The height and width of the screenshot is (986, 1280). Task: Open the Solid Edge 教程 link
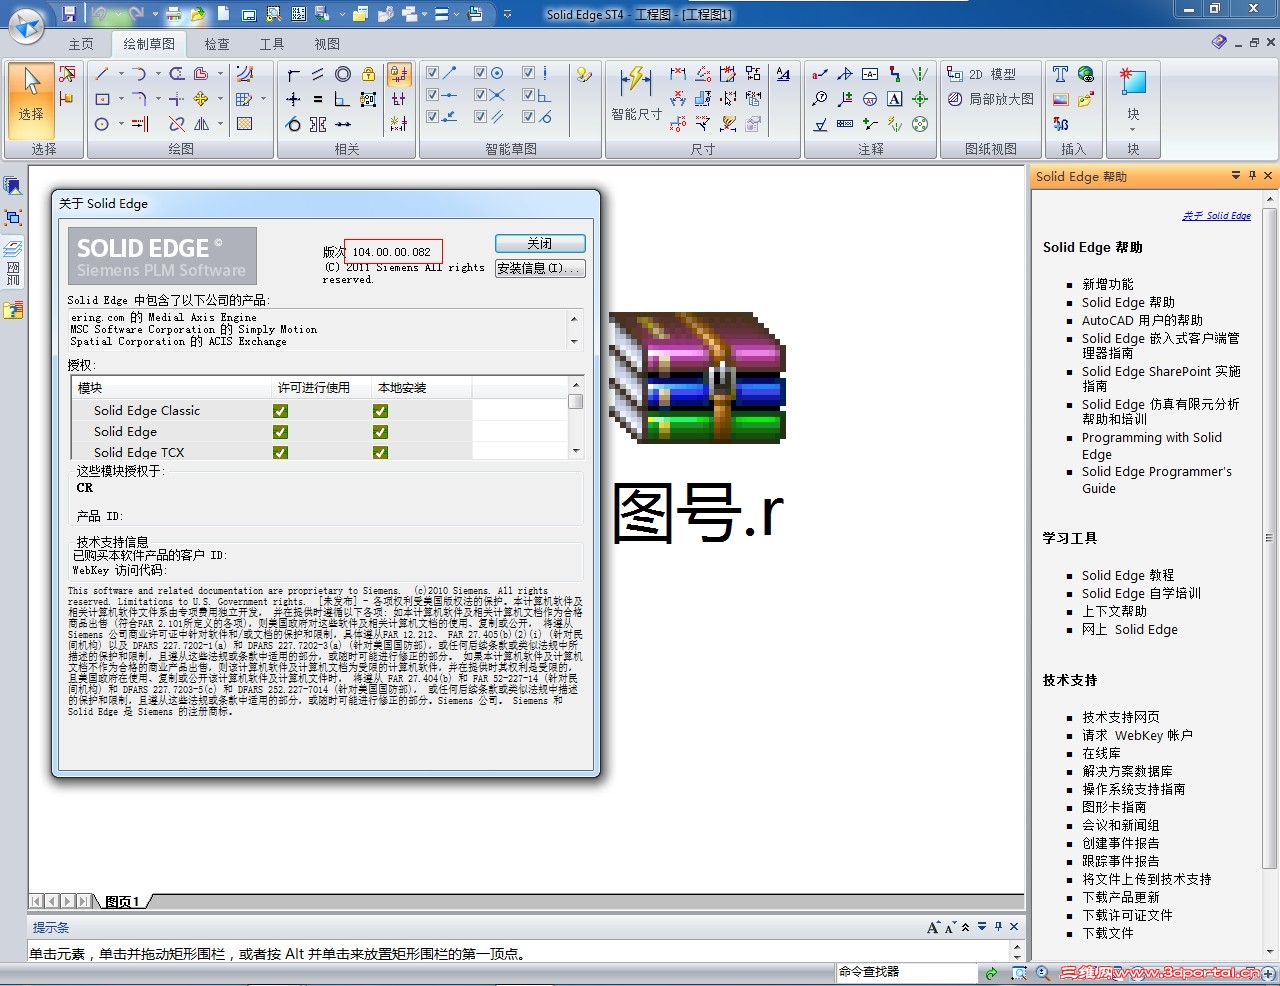pyautogui.click(x=1128, y=575)
